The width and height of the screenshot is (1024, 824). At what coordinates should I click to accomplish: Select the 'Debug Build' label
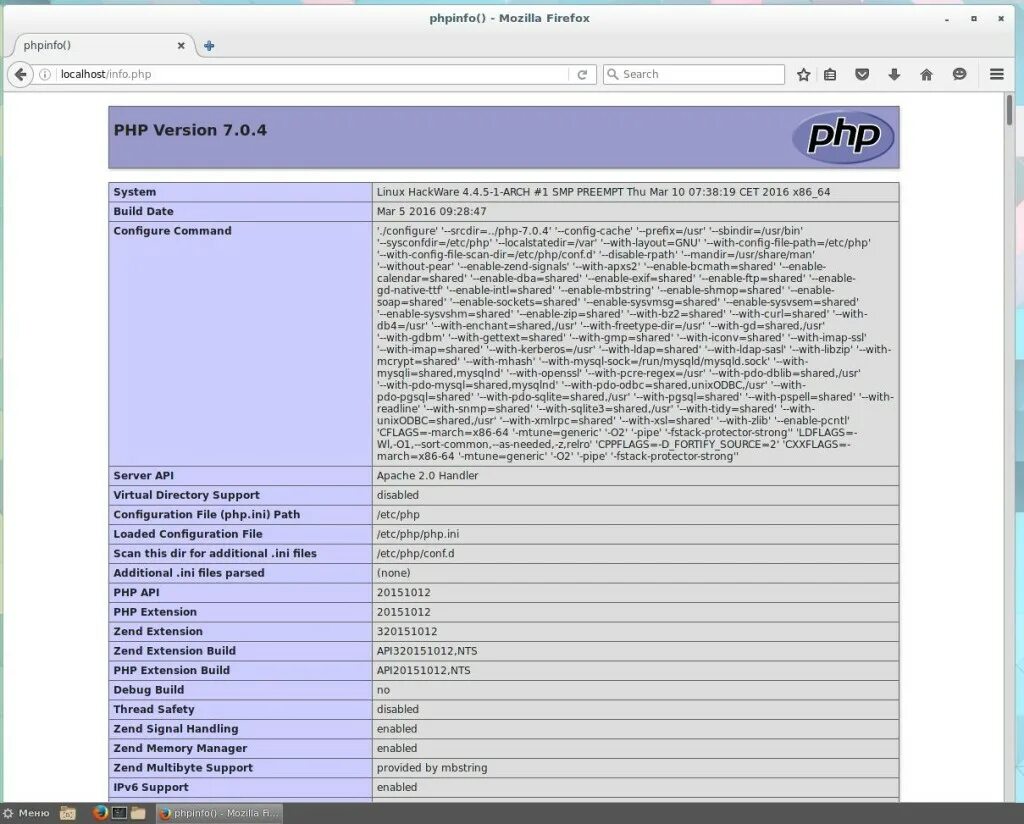click(148, 690)
